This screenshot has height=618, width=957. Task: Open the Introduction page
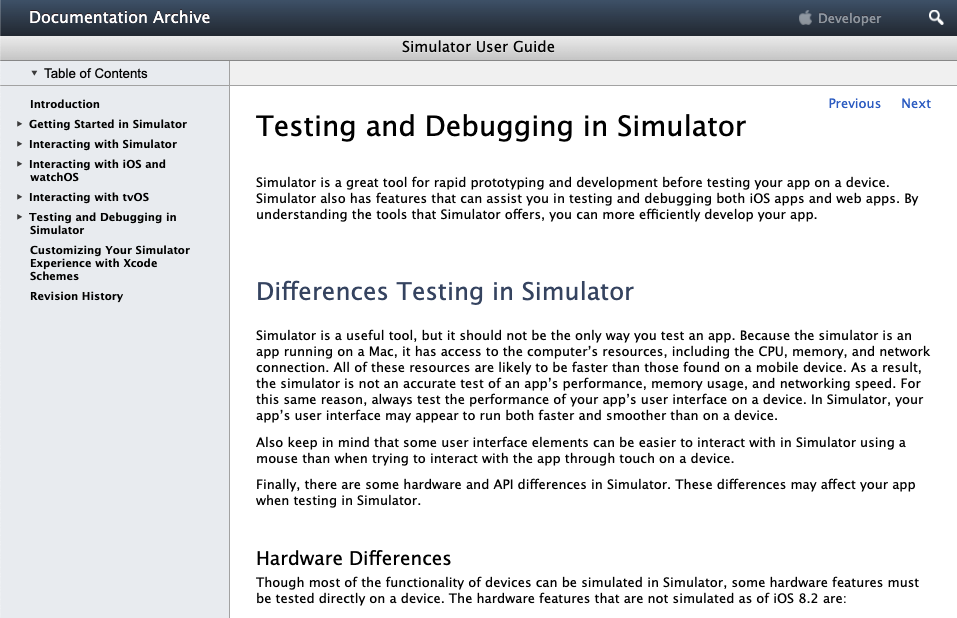(x=65, y=104)
